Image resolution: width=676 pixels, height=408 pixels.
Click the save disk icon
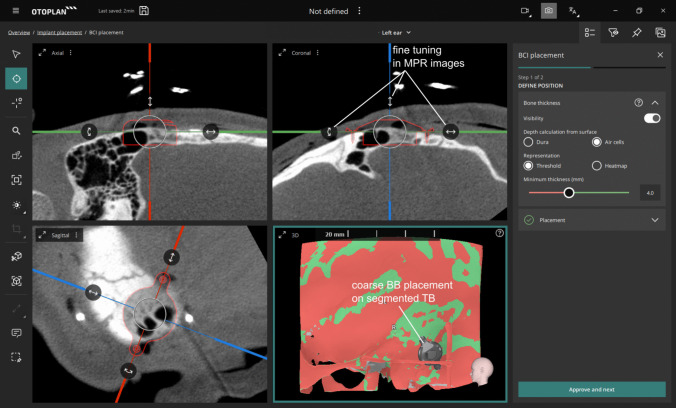144,11
